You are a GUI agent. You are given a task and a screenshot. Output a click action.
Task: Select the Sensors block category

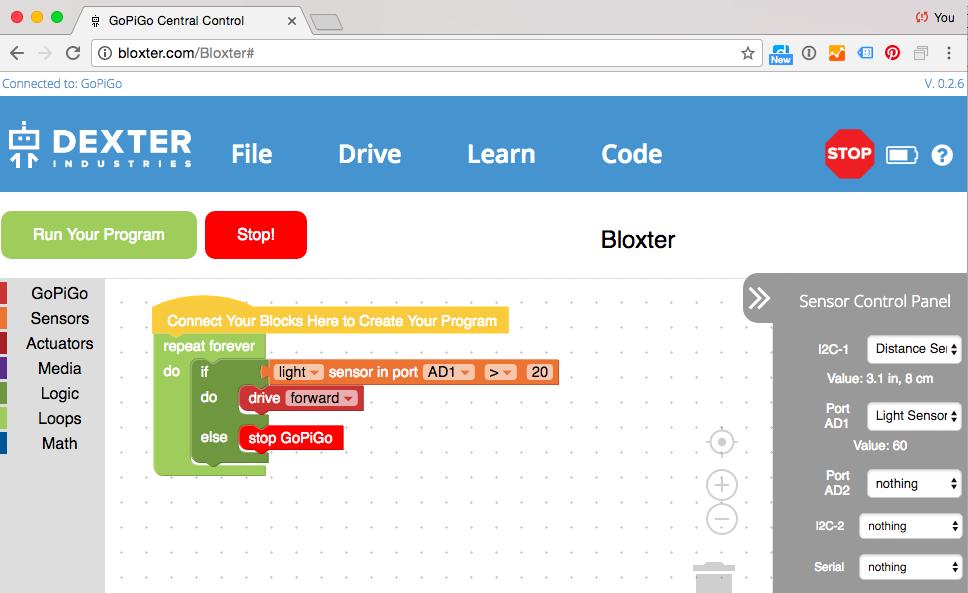[x=59, y=318]
